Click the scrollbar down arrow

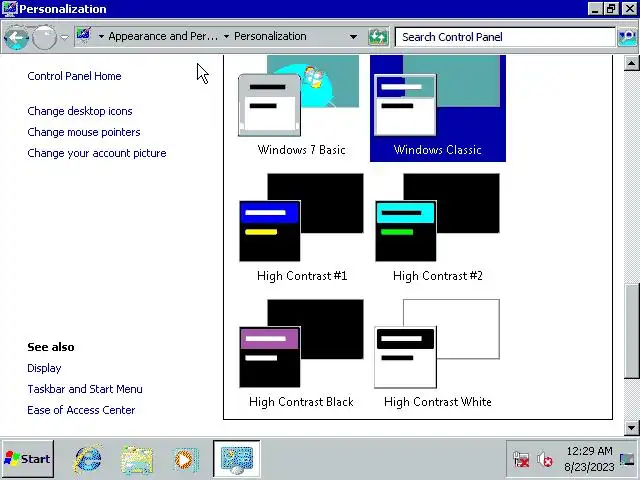631,428
